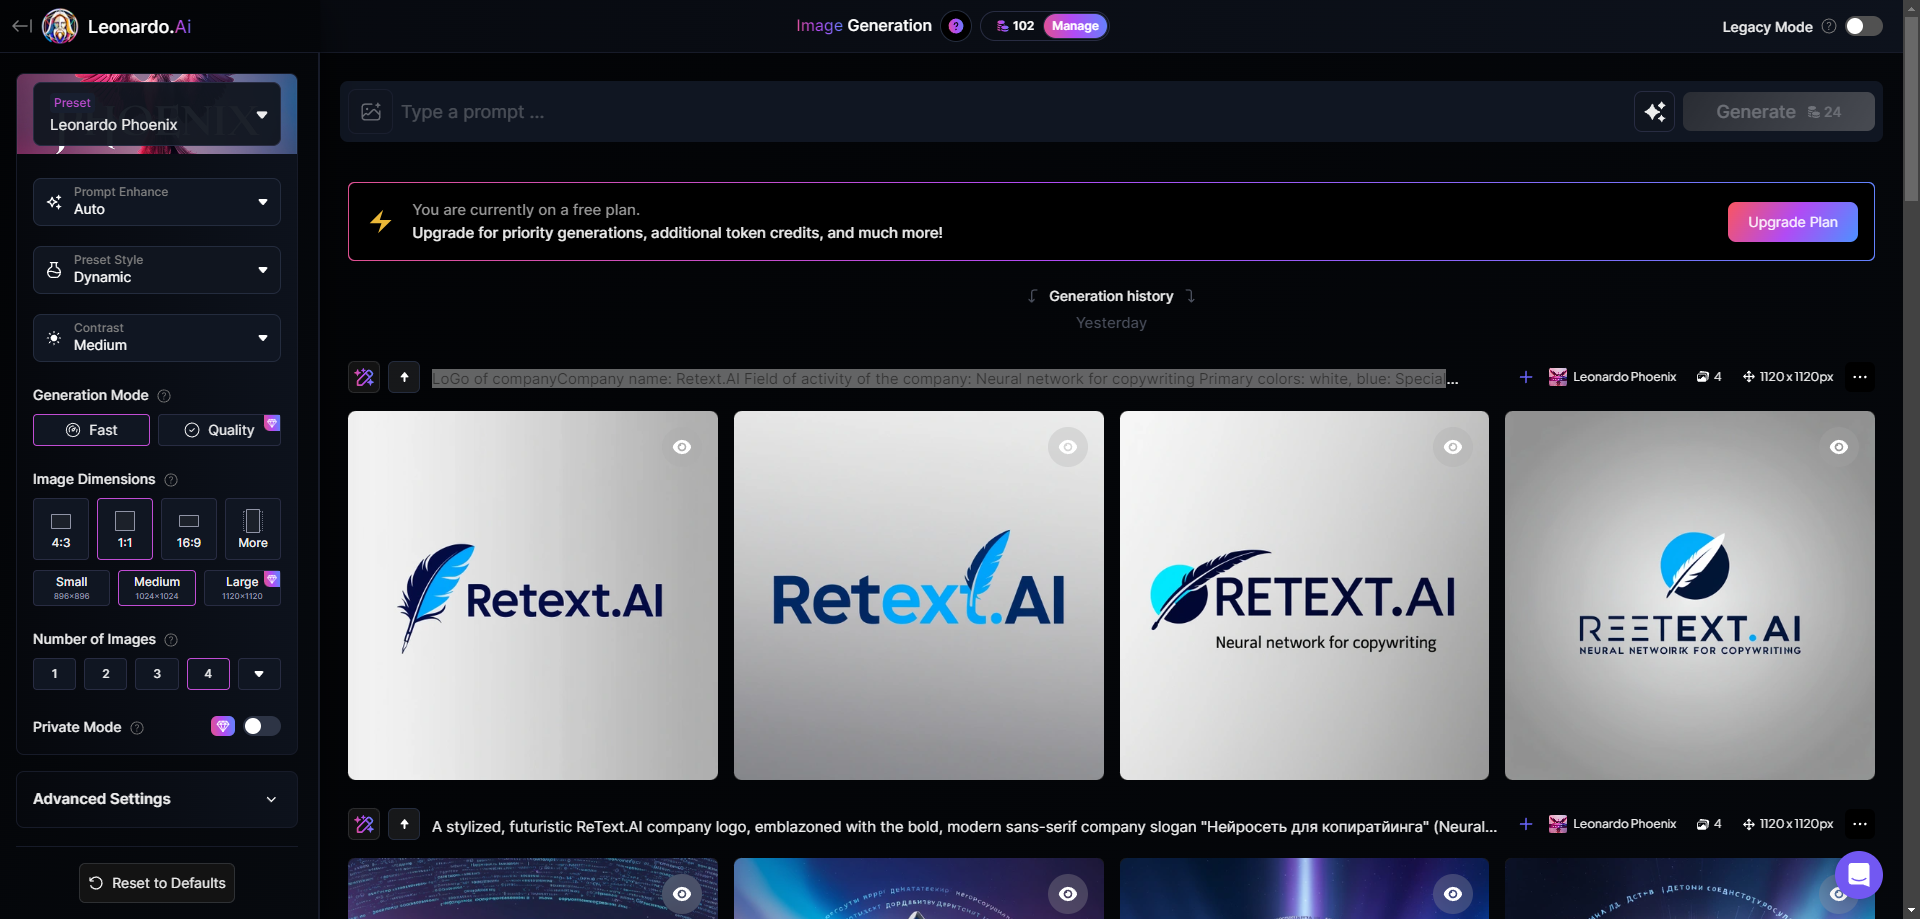Open the support chat bubble
This screenshot has height=919, width=1920.
tap(1860, 874)
